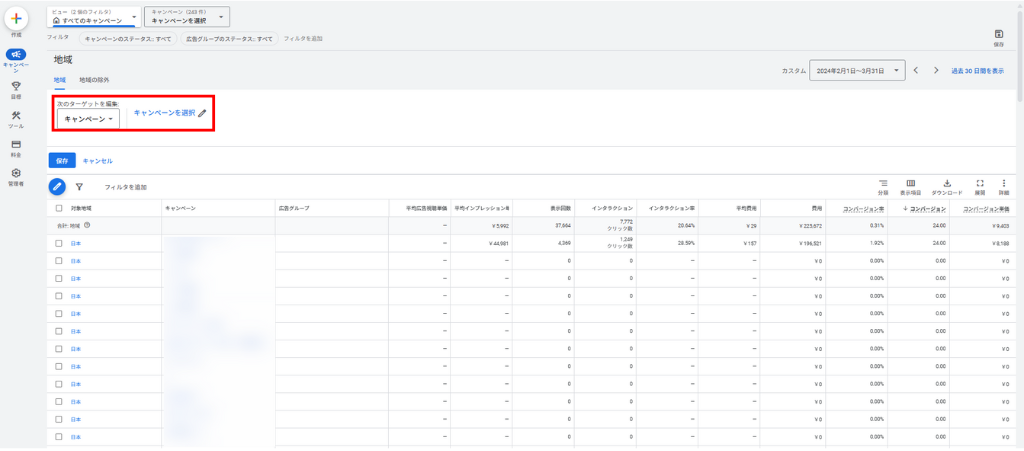Click the コンバージョン単価 column header
The height and width of the screenshot is (451, 1024).
pyautogui.click(x=987, y=208)
